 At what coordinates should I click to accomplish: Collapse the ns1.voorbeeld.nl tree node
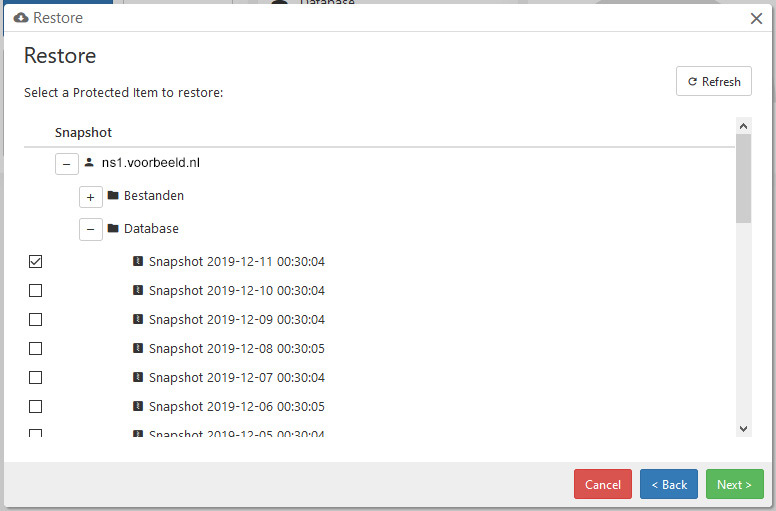pyautogui.click(x=67, y=164)
